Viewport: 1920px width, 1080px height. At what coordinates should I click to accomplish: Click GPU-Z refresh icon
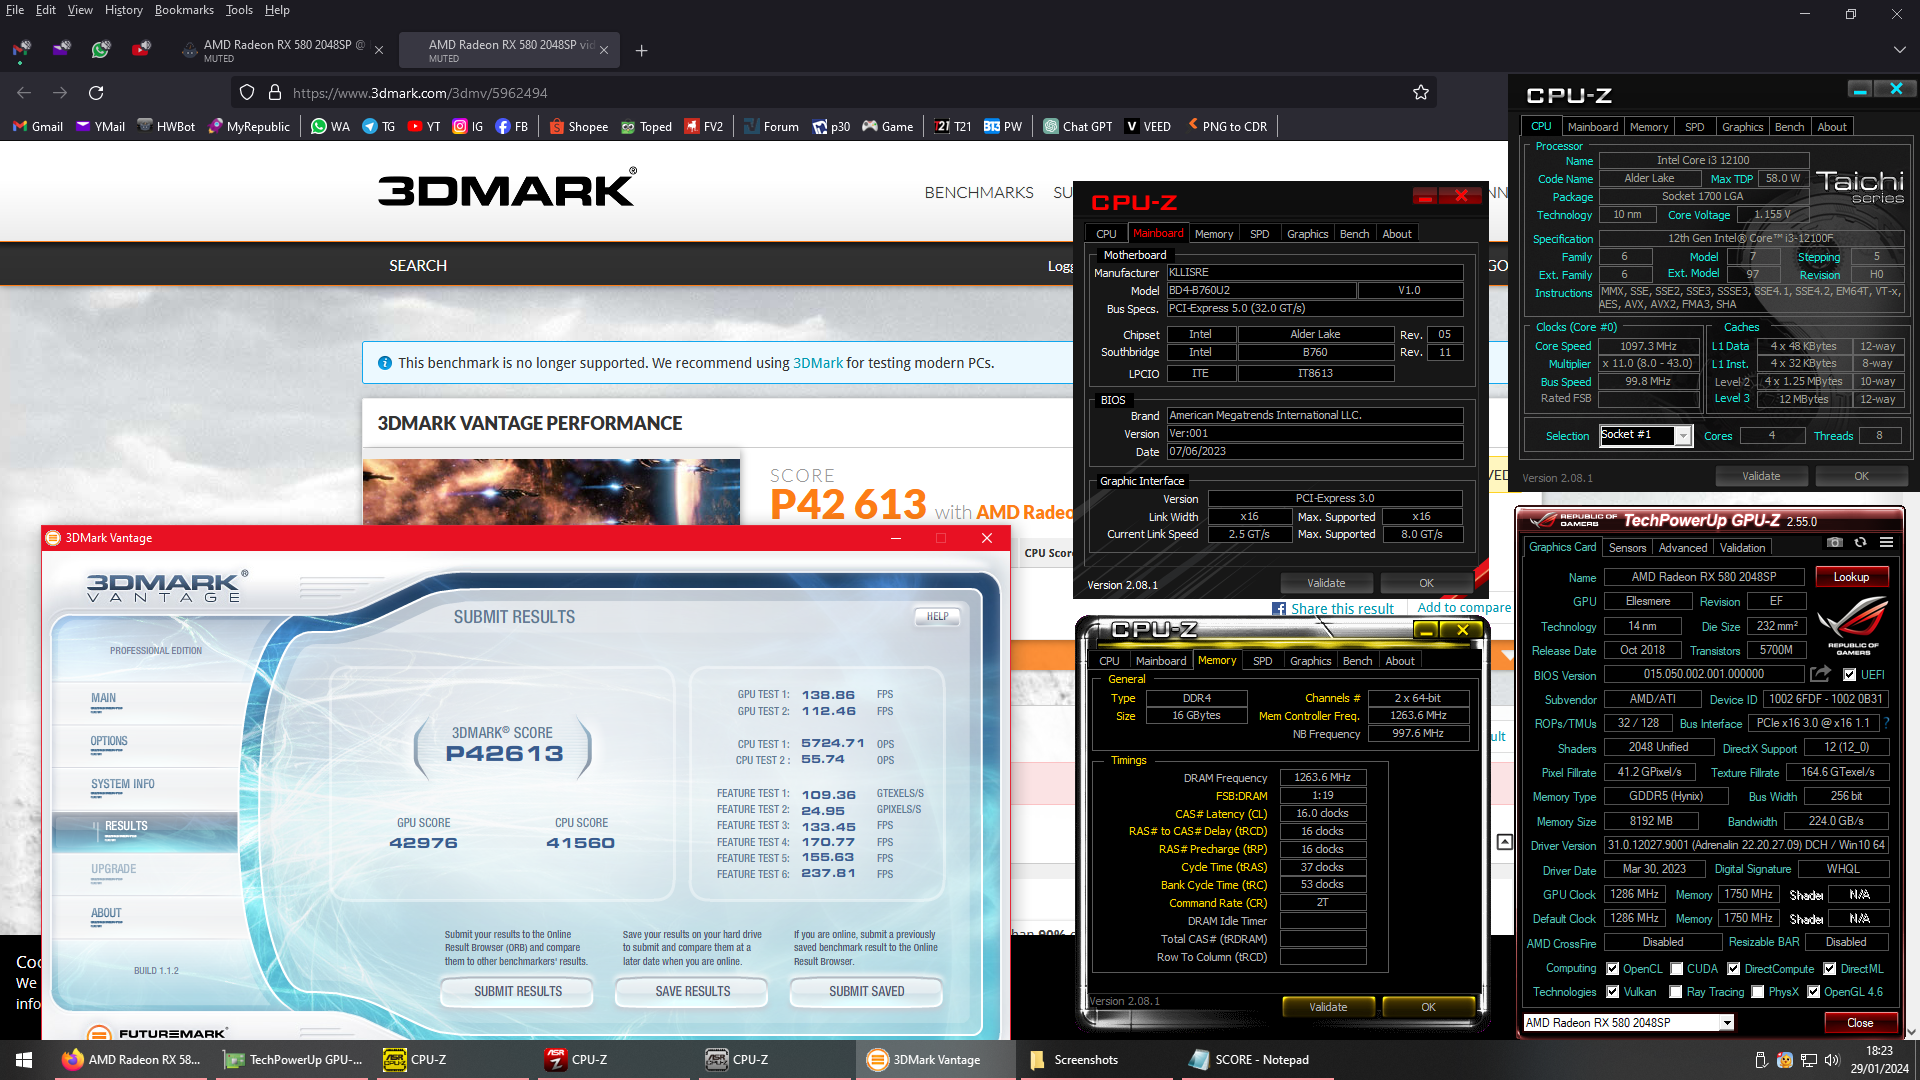(1860, 542)
